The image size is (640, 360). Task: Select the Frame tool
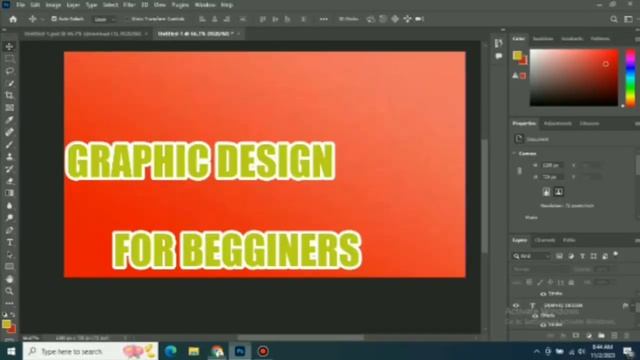[x=9, y=108]
